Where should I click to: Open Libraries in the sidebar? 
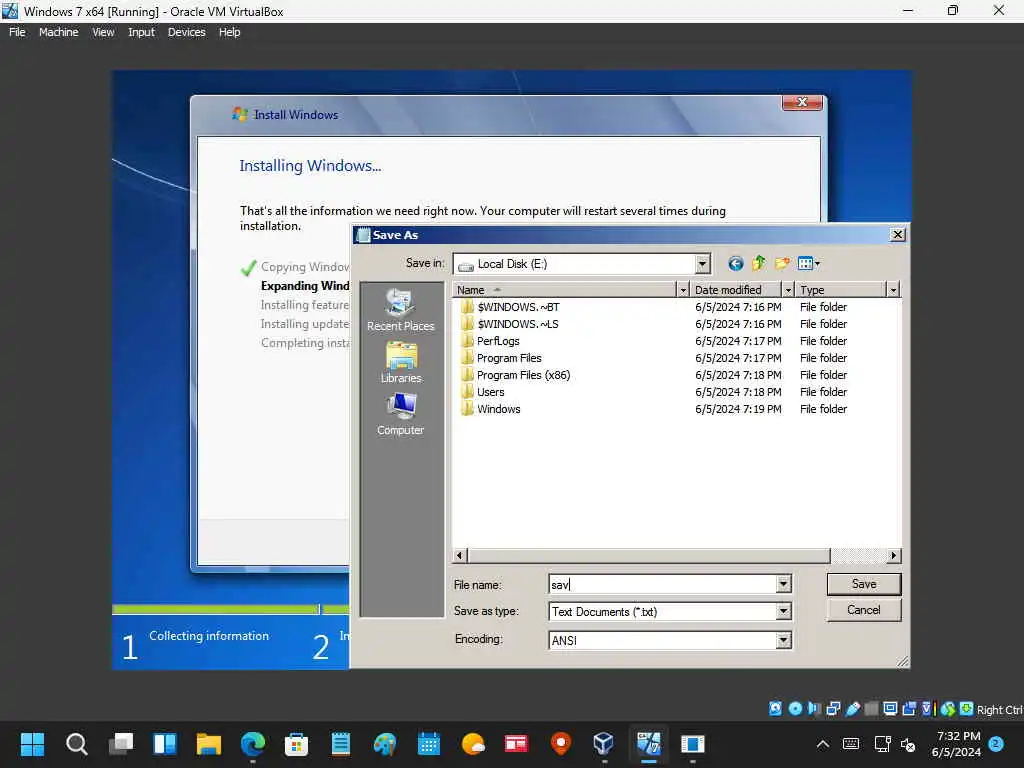coord(401,363)
